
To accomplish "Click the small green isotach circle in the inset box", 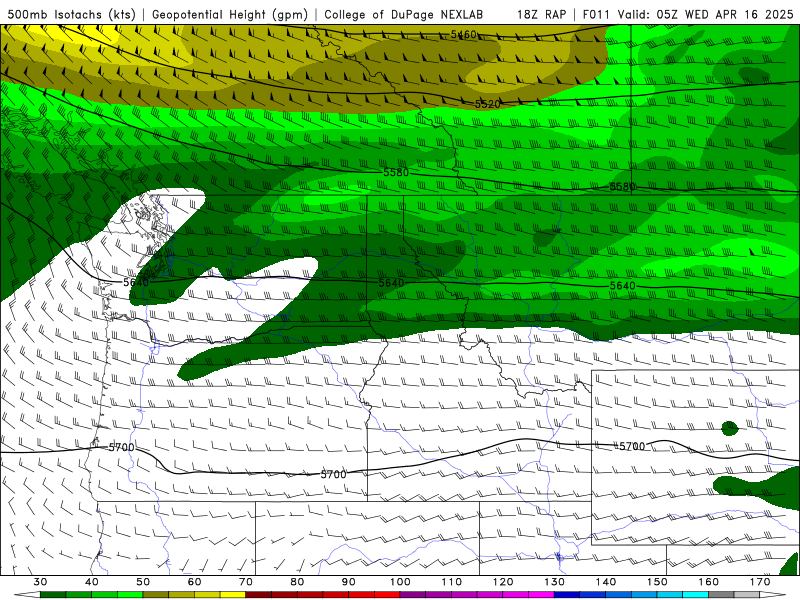I will point(730,429).
